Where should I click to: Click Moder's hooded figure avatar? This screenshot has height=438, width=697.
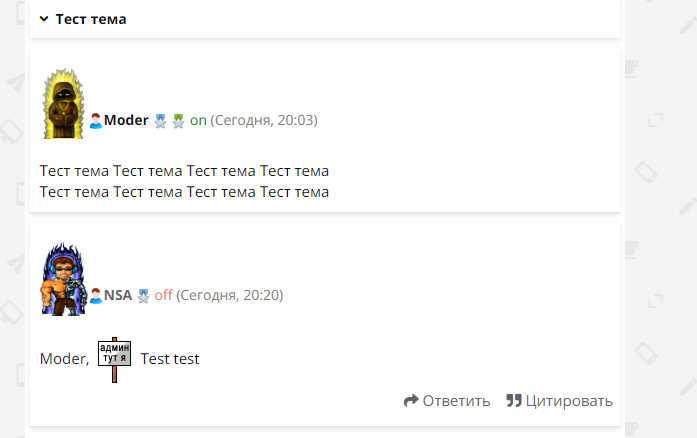pyautogui.click(x=63, y=105)
